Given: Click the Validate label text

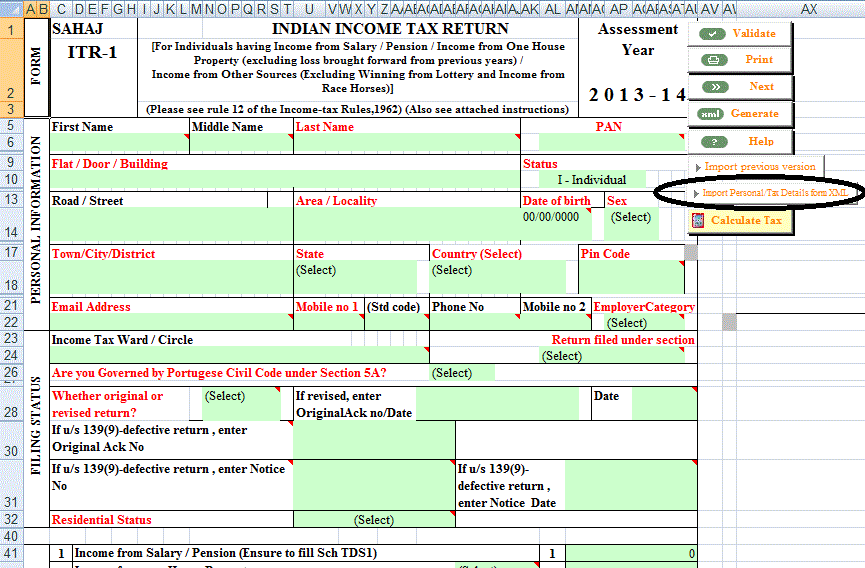Looking at the screenshot, I should pos(754,33).
